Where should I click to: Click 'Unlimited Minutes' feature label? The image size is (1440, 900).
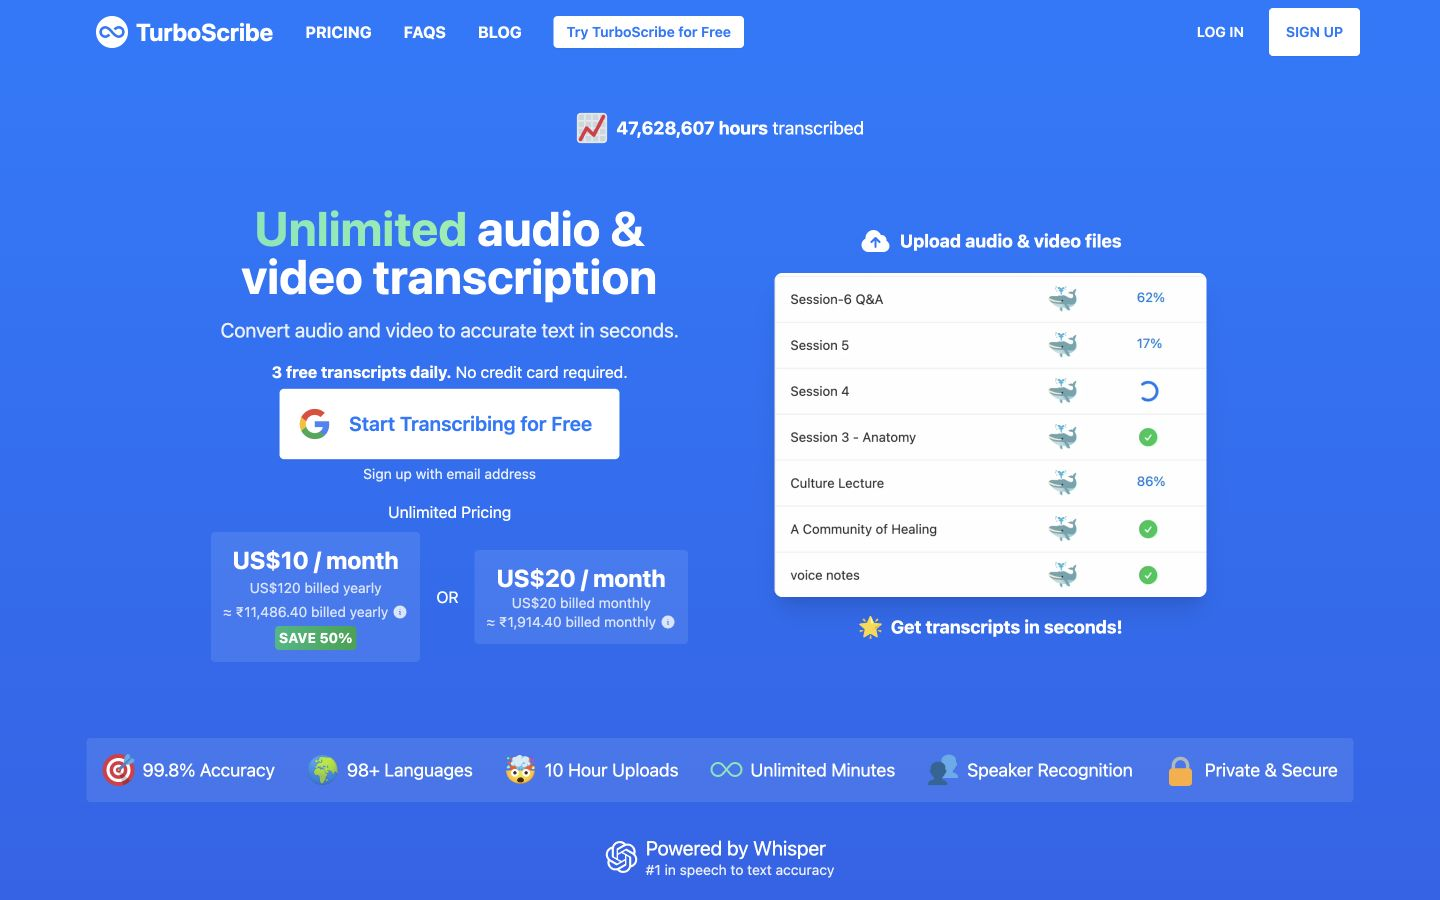point(822,770)
